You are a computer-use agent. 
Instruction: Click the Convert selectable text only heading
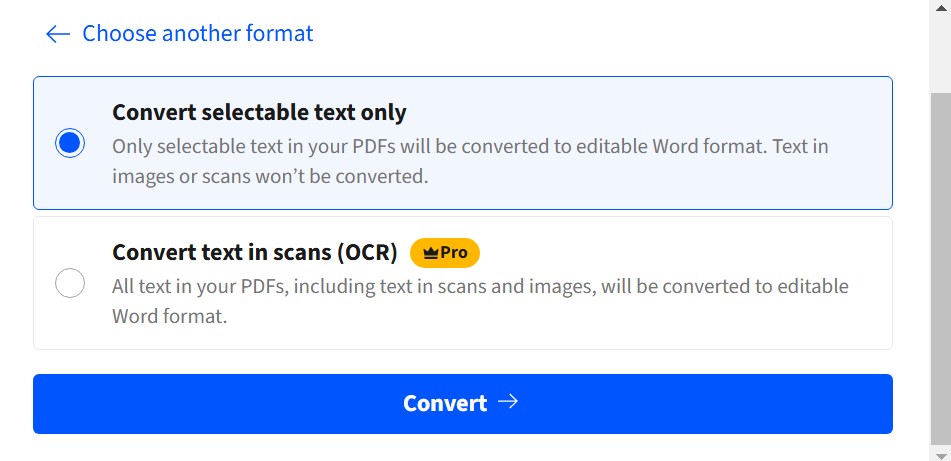[259, 113]
